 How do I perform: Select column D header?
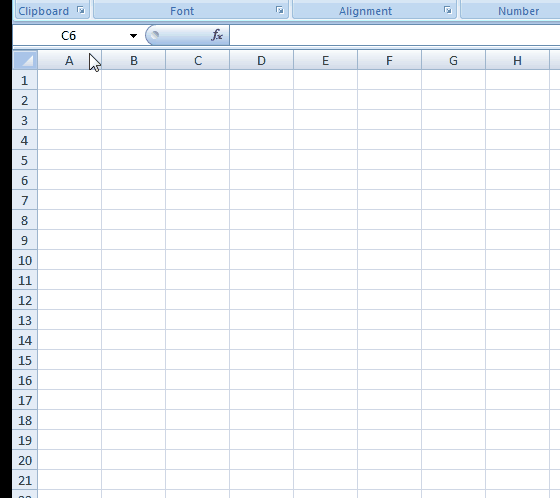pyautogui.click(x=261, y=60)
